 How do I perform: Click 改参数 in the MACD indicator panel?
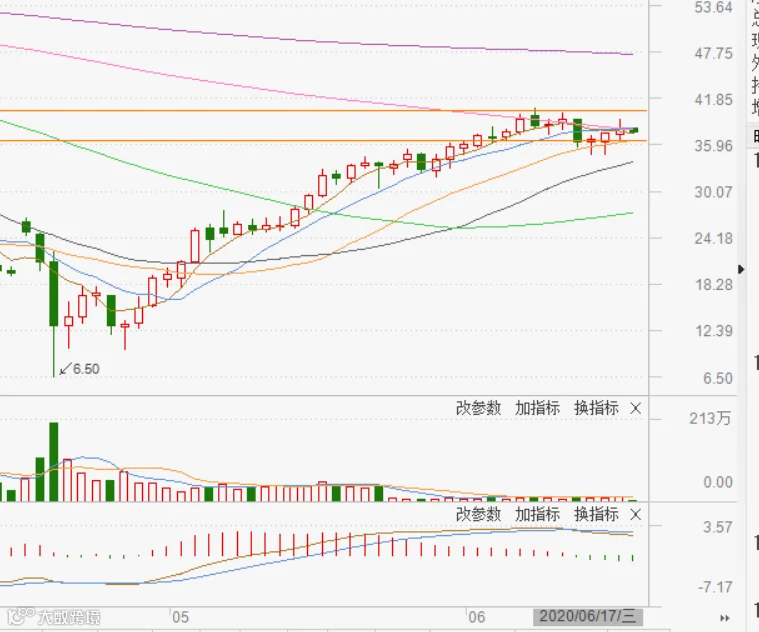point(478,514)
